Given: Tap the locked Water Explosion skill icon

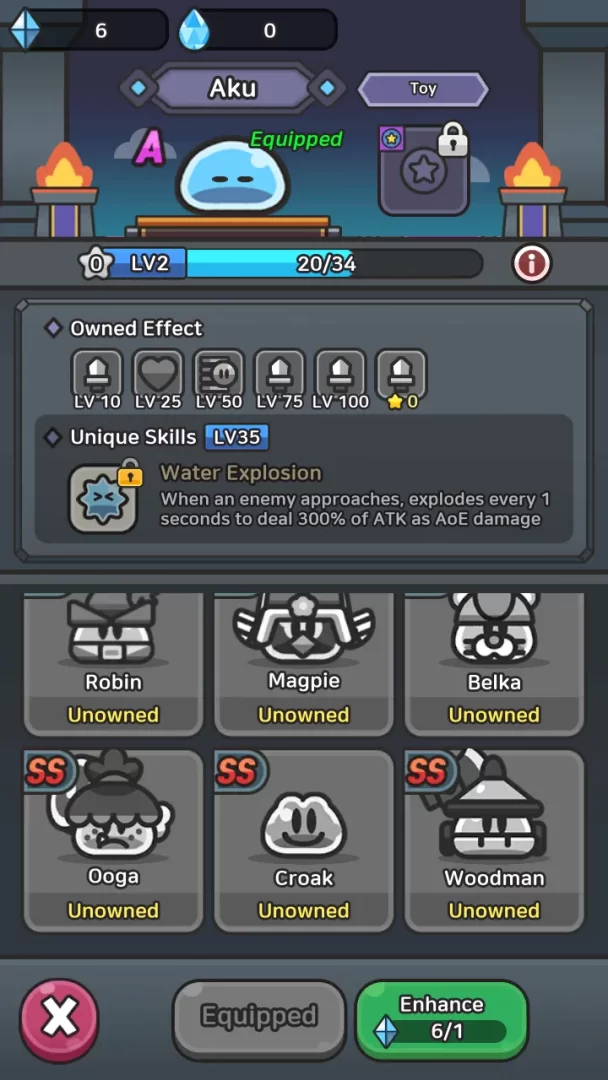Looking at the screenshot, I should (x=104, y=497).
